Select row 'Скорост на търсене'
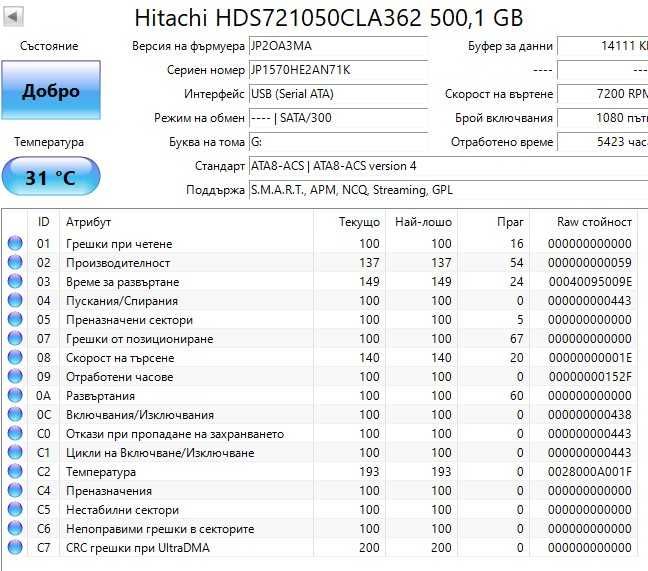Image resolution: width=648 pixels, height=571 pixels. click(x=321, y=357)
